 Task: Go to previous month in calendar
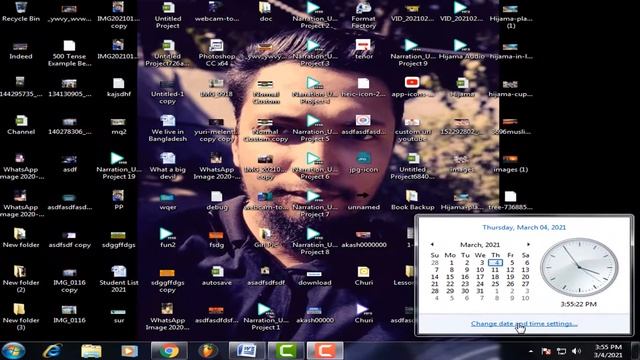click(432, 244)
